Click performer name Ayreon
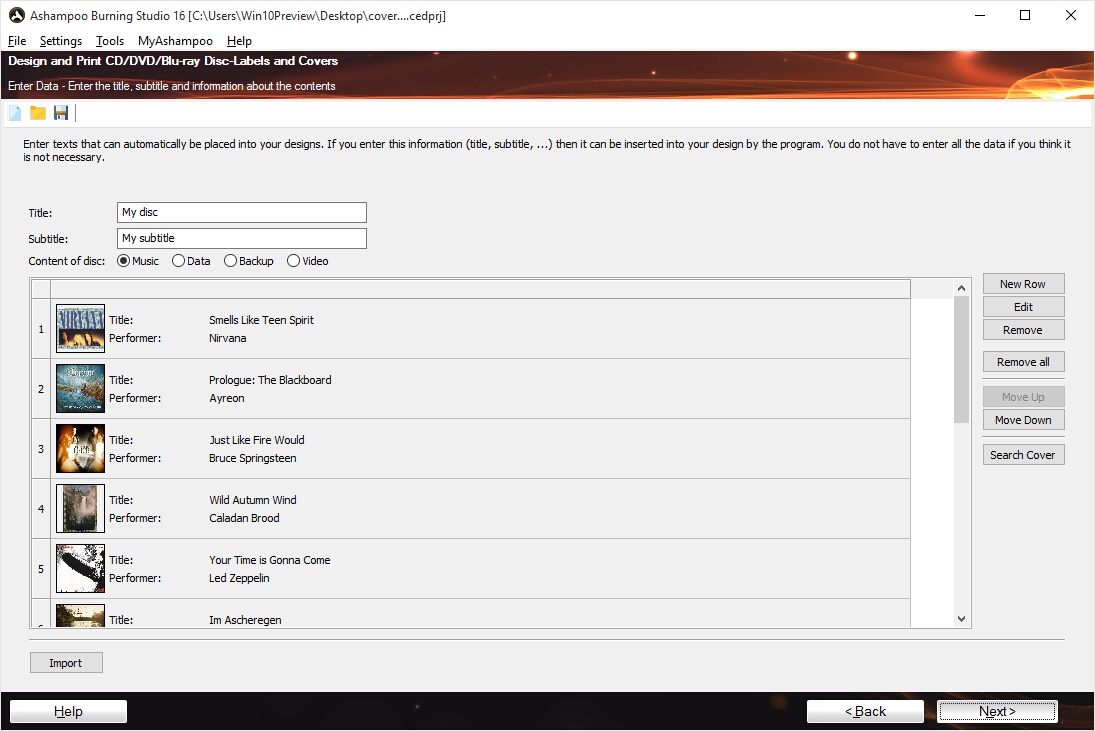 click(x=227, y=398)
